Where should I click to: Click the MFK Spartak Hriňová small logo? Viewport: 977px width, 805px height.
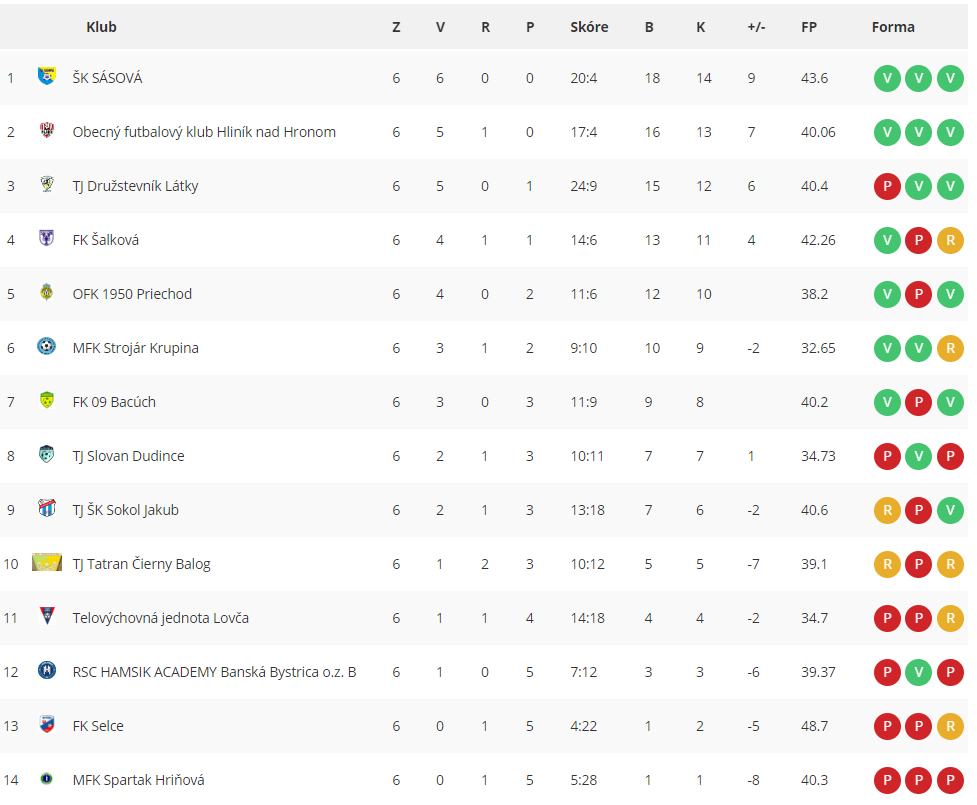(x=47, y=778)
